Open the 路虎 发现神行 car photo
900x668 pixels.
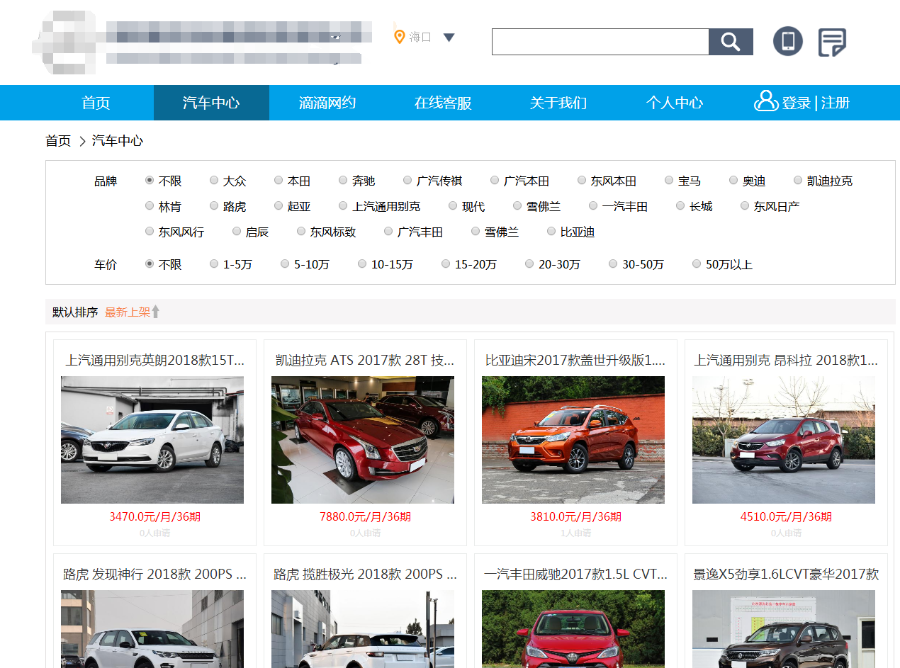tap(152, 629)
